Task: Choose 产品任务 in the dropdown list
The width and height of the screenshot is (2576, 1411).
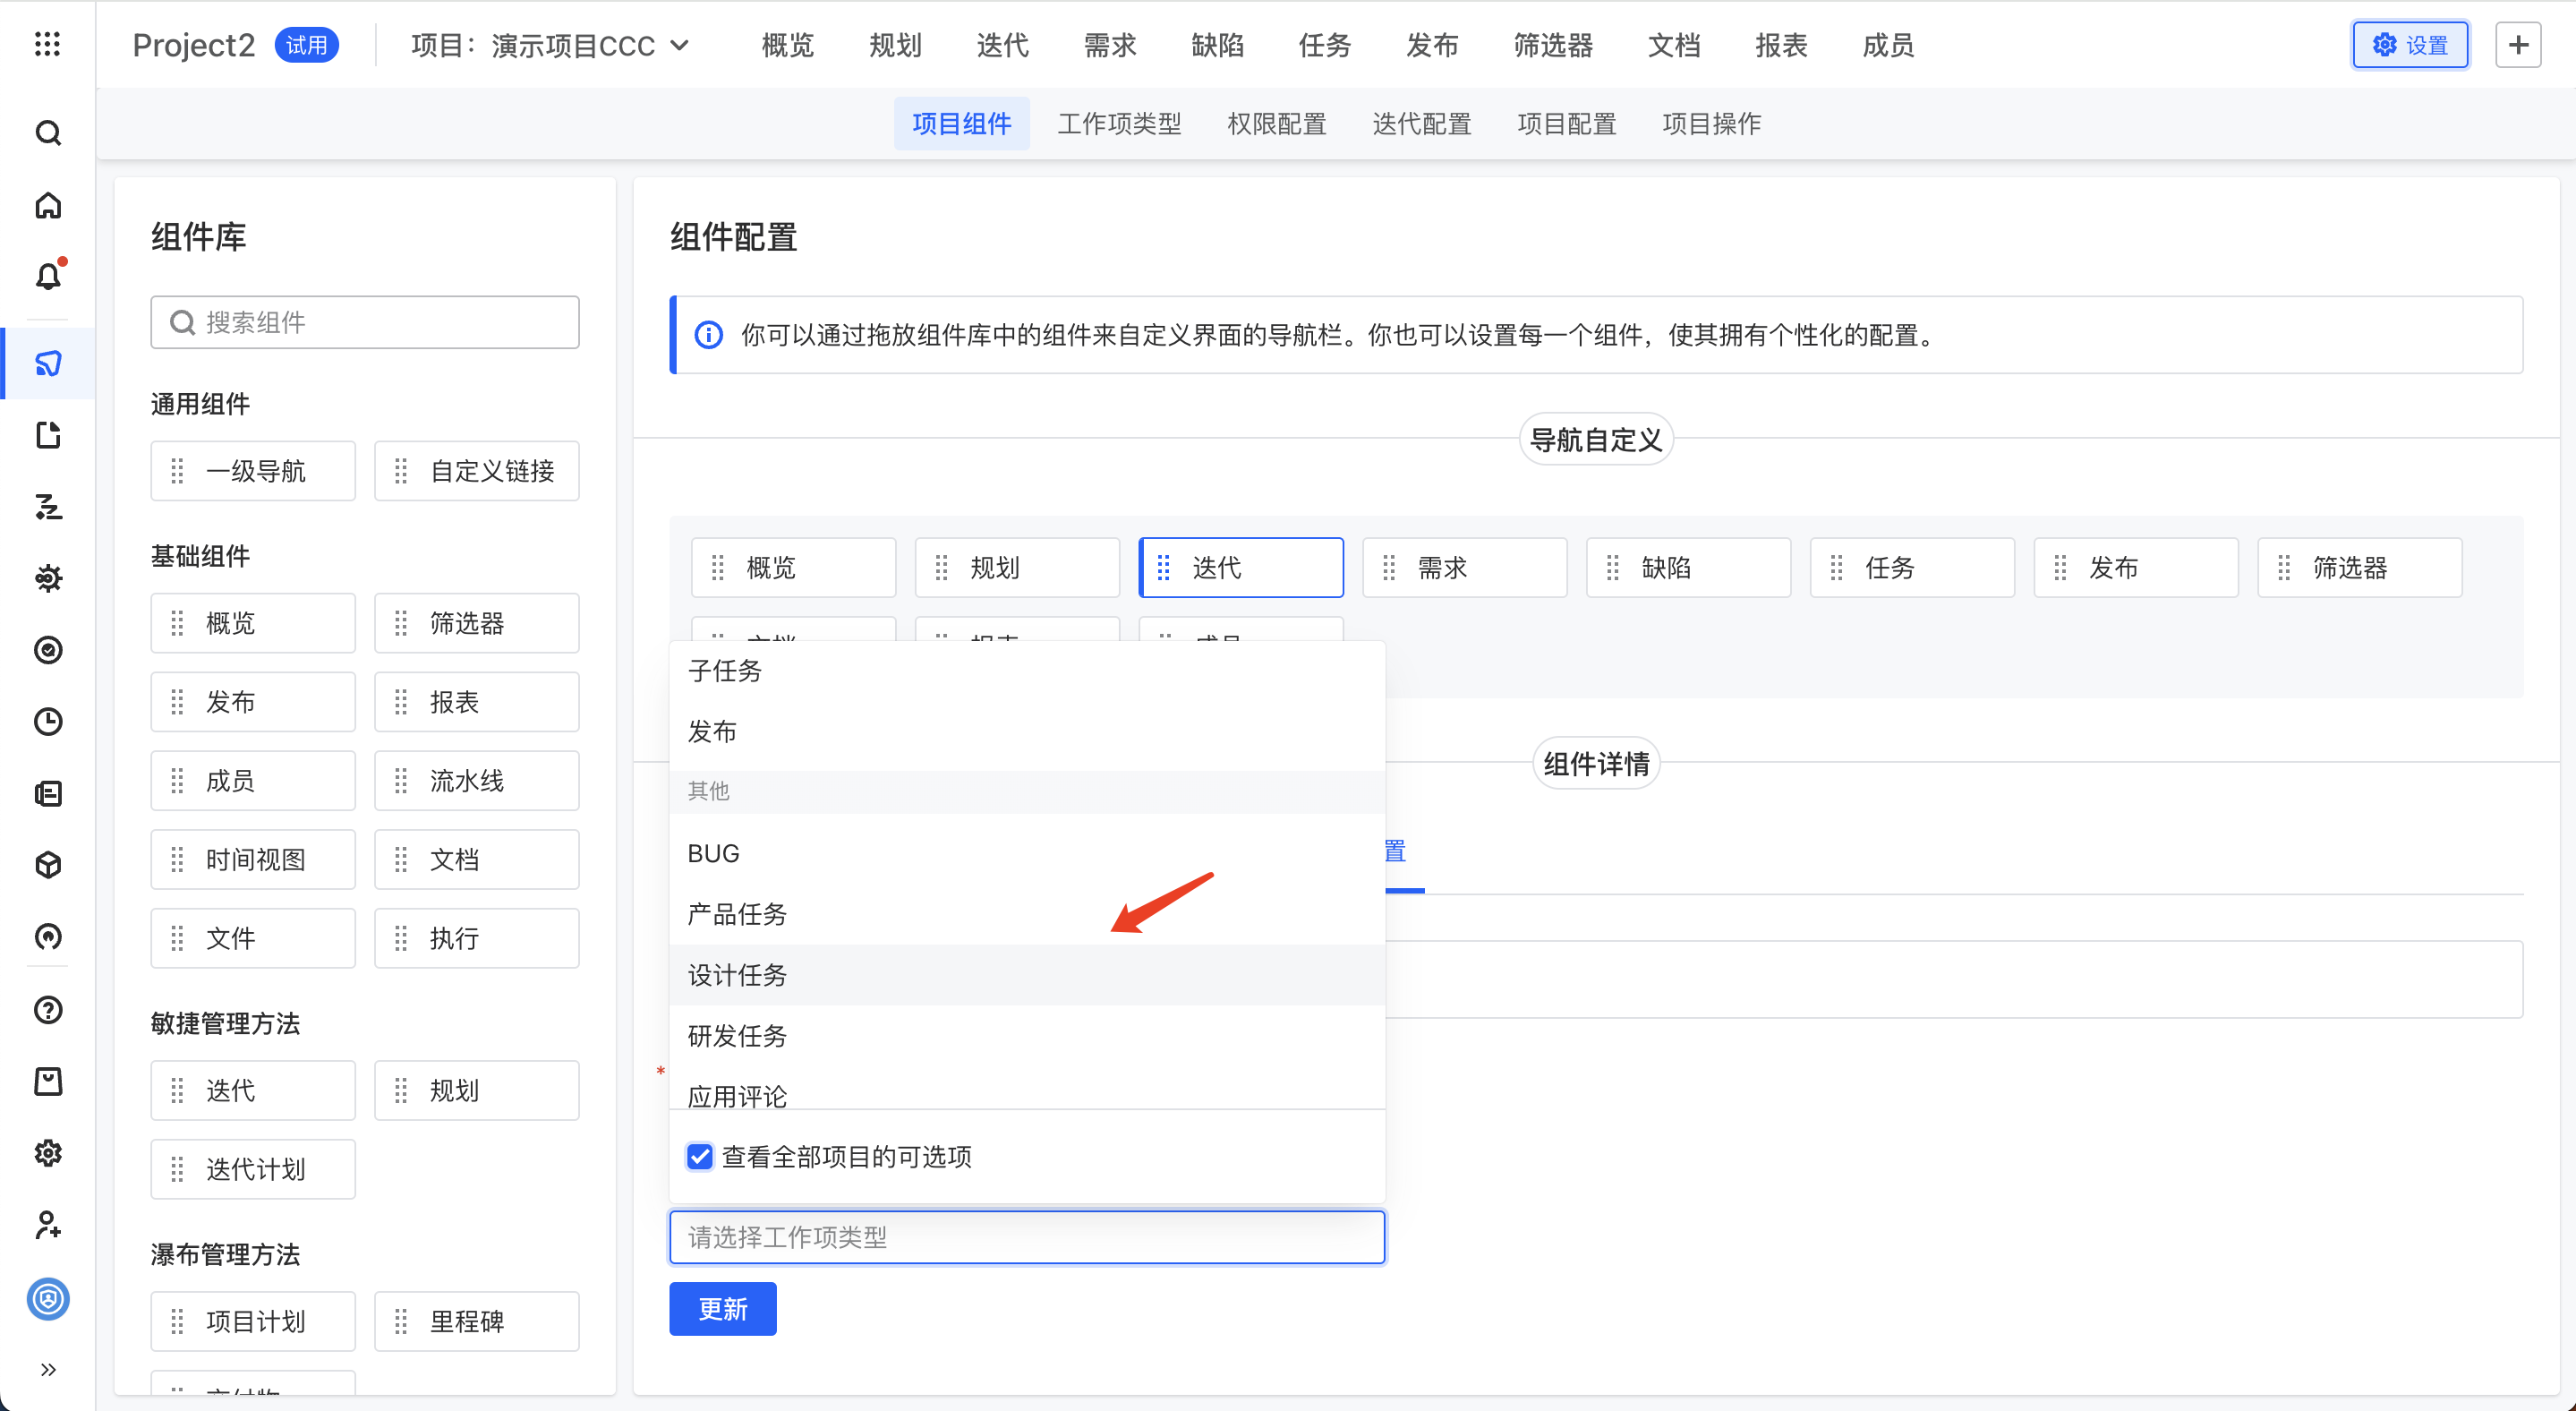Action: click(x=1027, y=914)
